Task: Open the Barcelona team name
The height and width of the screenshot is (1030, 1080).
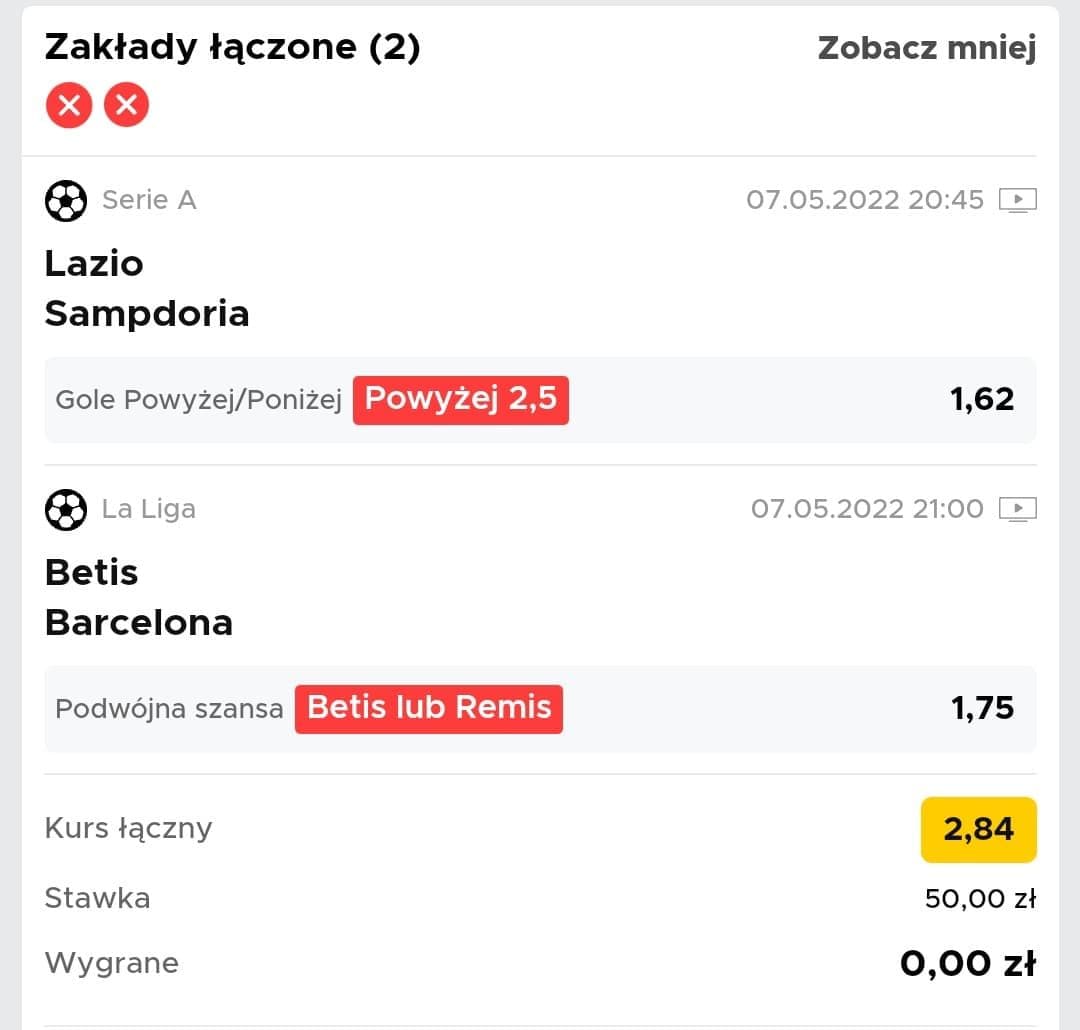Action: (138, 623)
